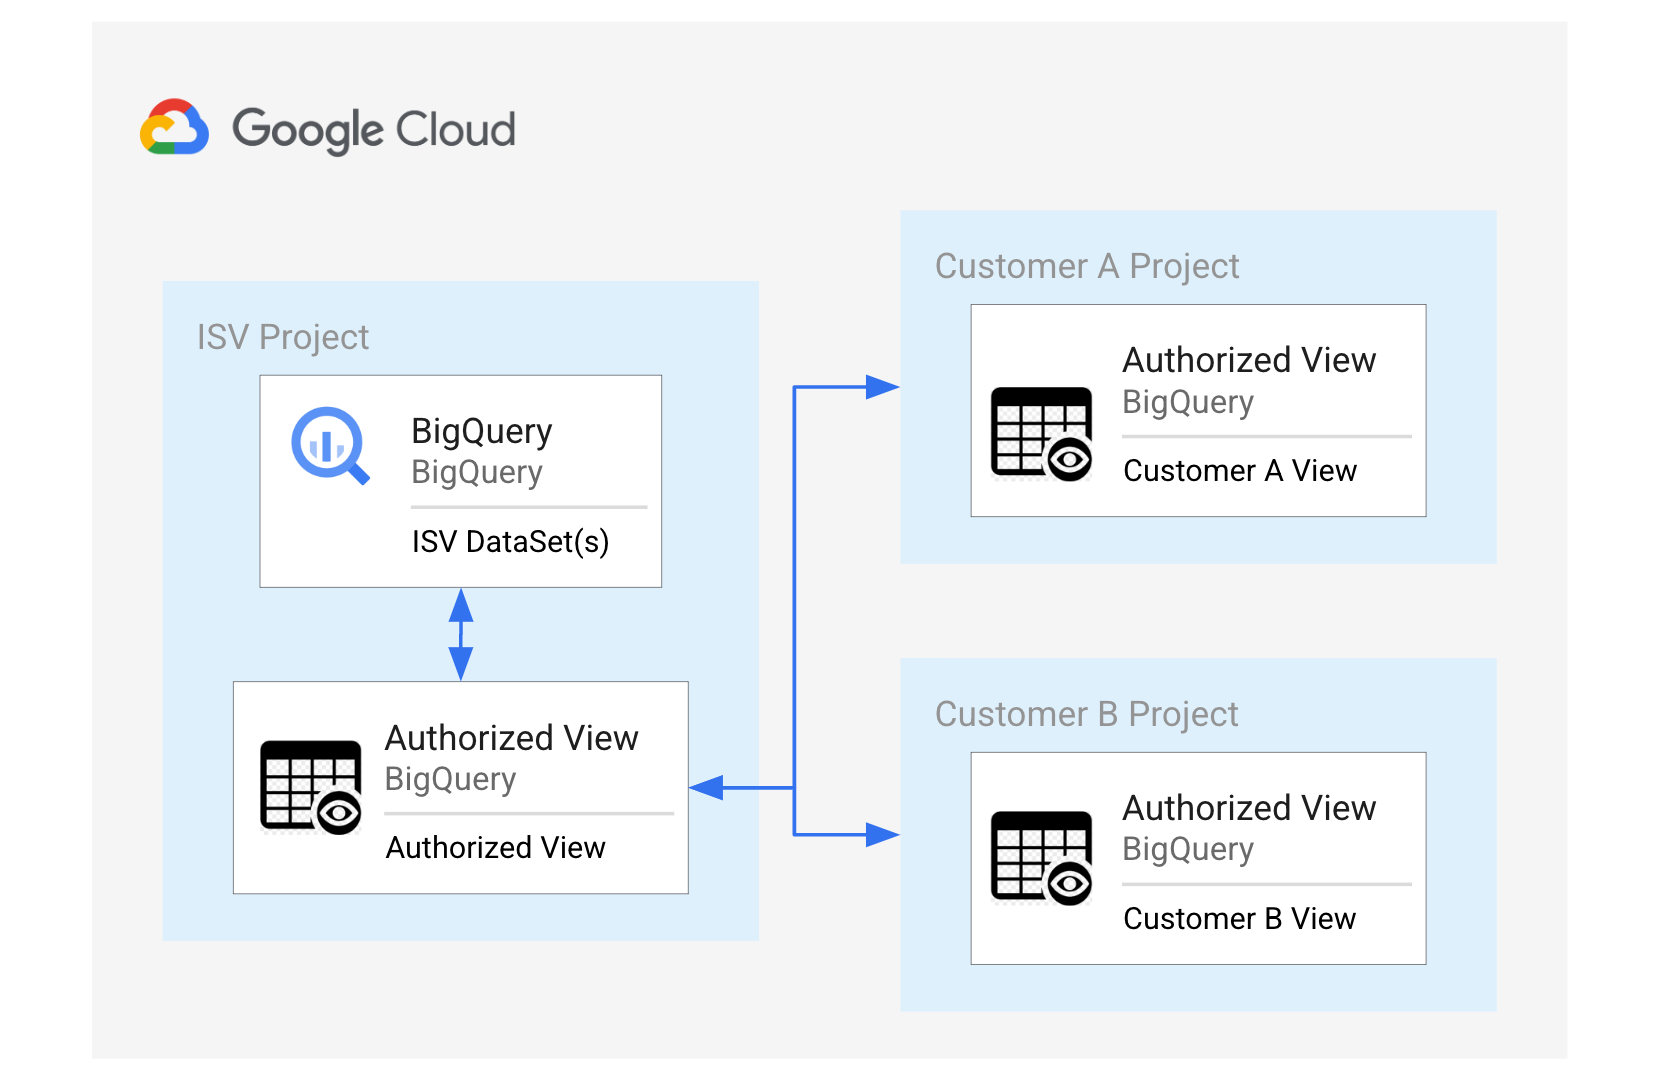Viewport: 1660px width, 1092px height.
Task: Select the BigQuery magnifier icon
Action: (x=330, y=446)
